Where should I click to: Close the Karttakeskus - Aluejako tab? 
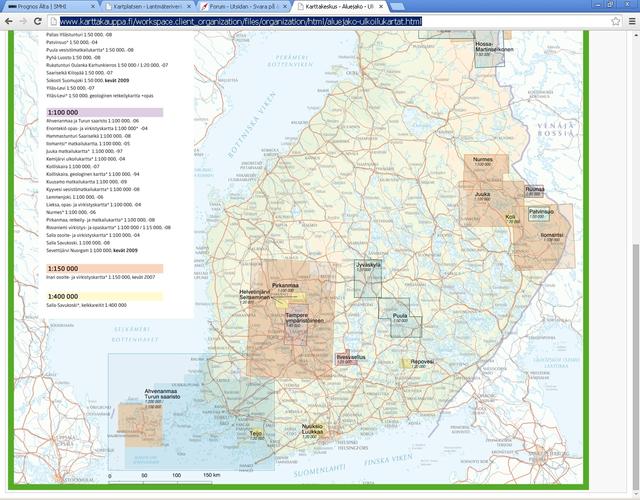pos(381,7)
